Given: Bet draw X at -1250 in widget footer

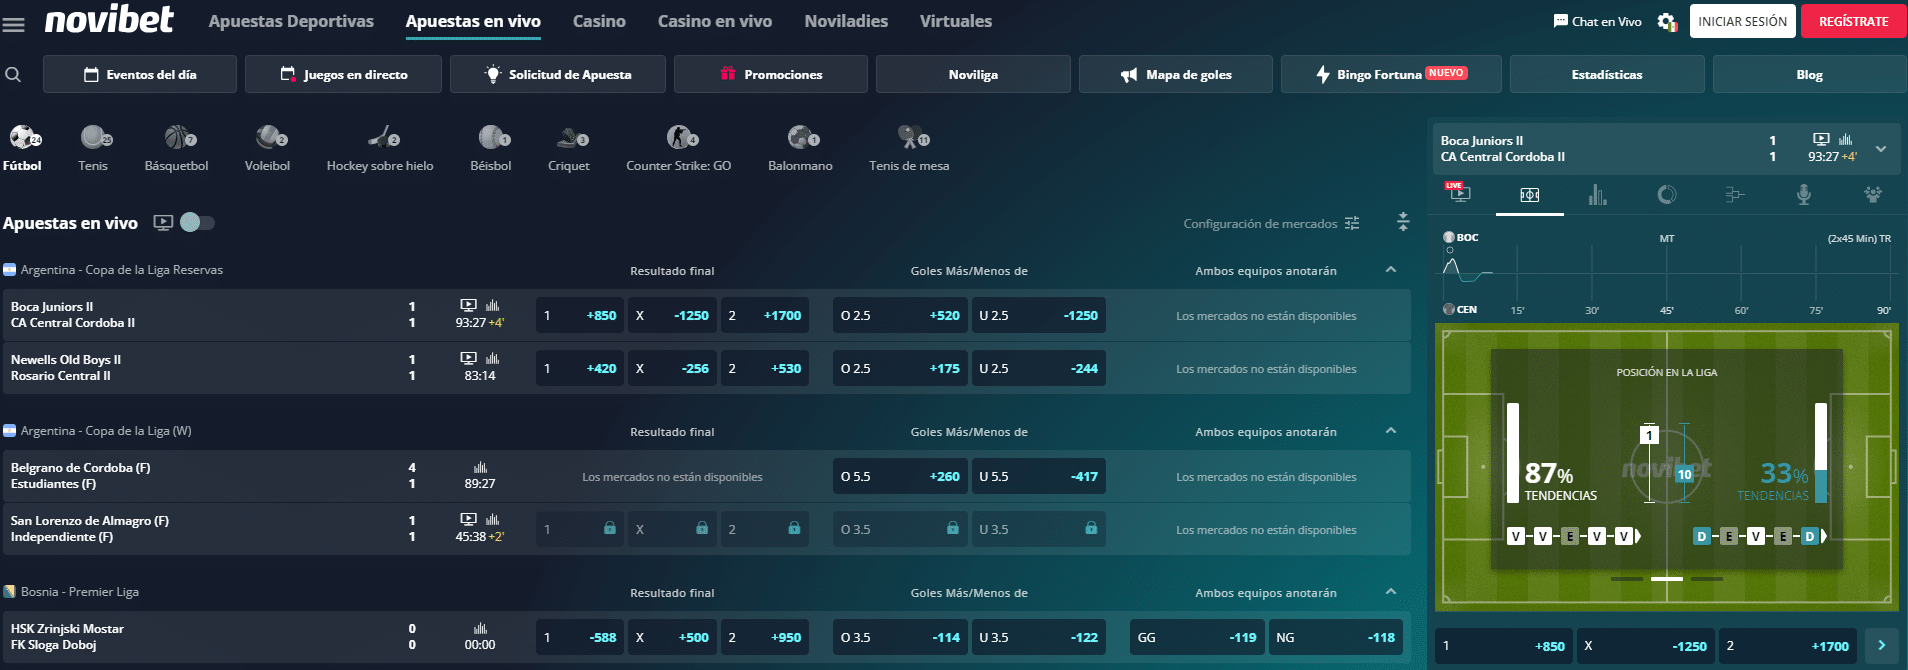Looking at the screenshot, I should point(1646,646).
